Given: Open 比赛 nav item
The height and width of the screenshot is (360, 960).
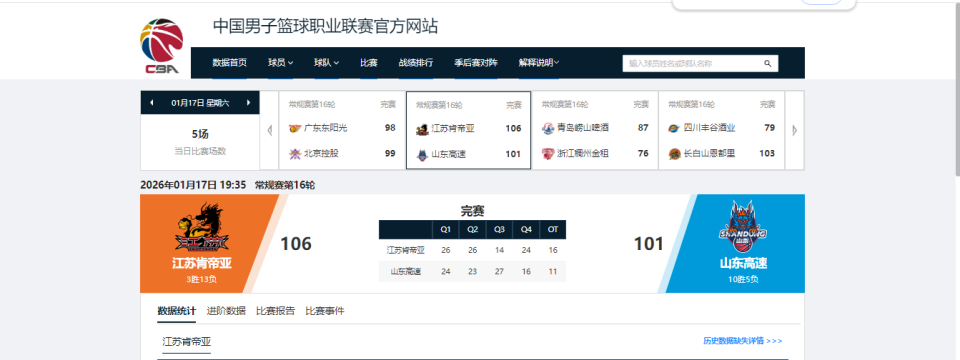Looking at the screenshot, I should coord(369,62).
